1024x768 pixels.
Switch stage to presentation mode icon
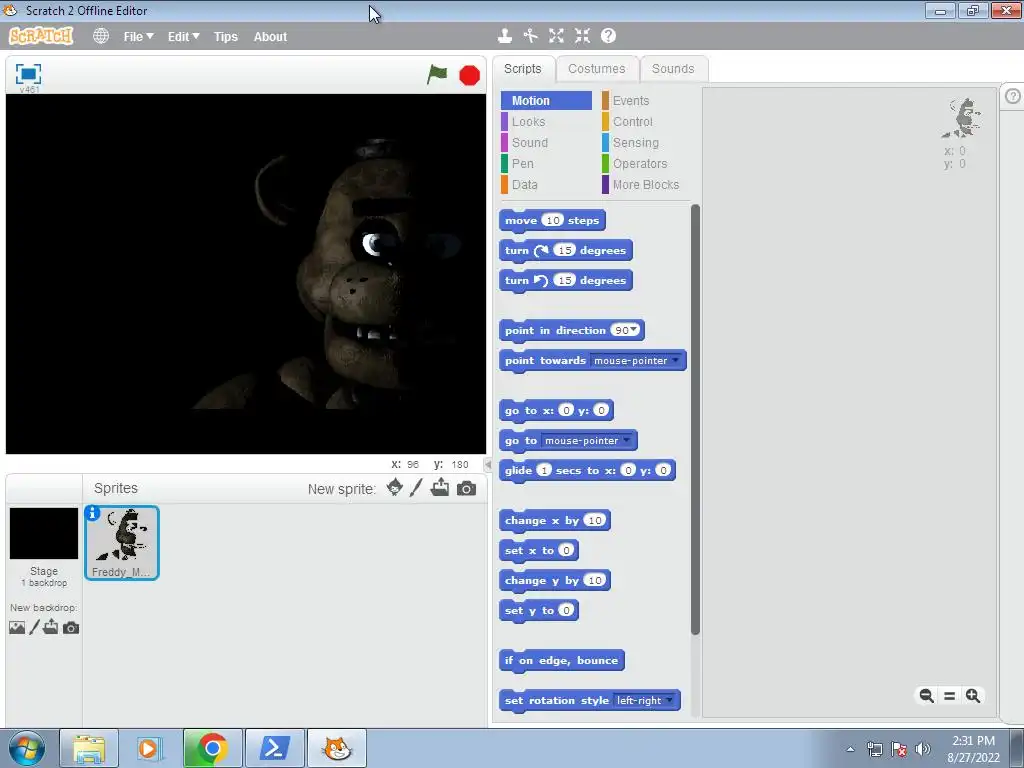point(28,74)
